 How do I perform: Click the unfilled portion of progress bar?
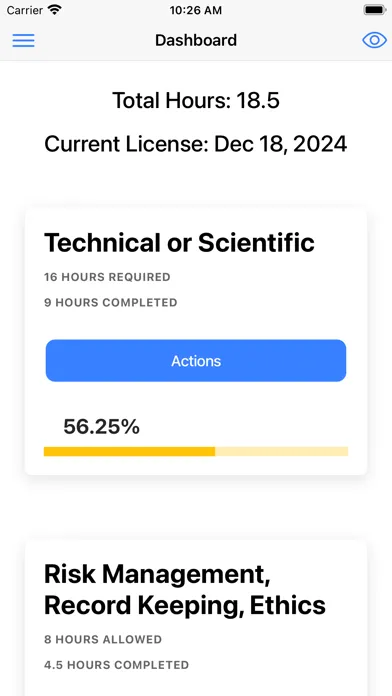[281, 451]
